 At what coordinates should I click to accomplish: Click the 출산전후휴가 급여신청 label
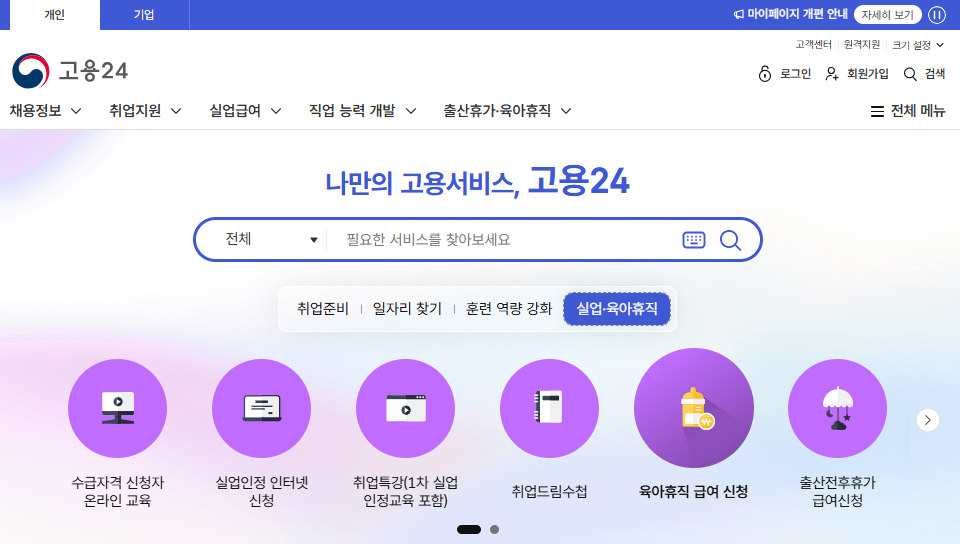(838, 491)
